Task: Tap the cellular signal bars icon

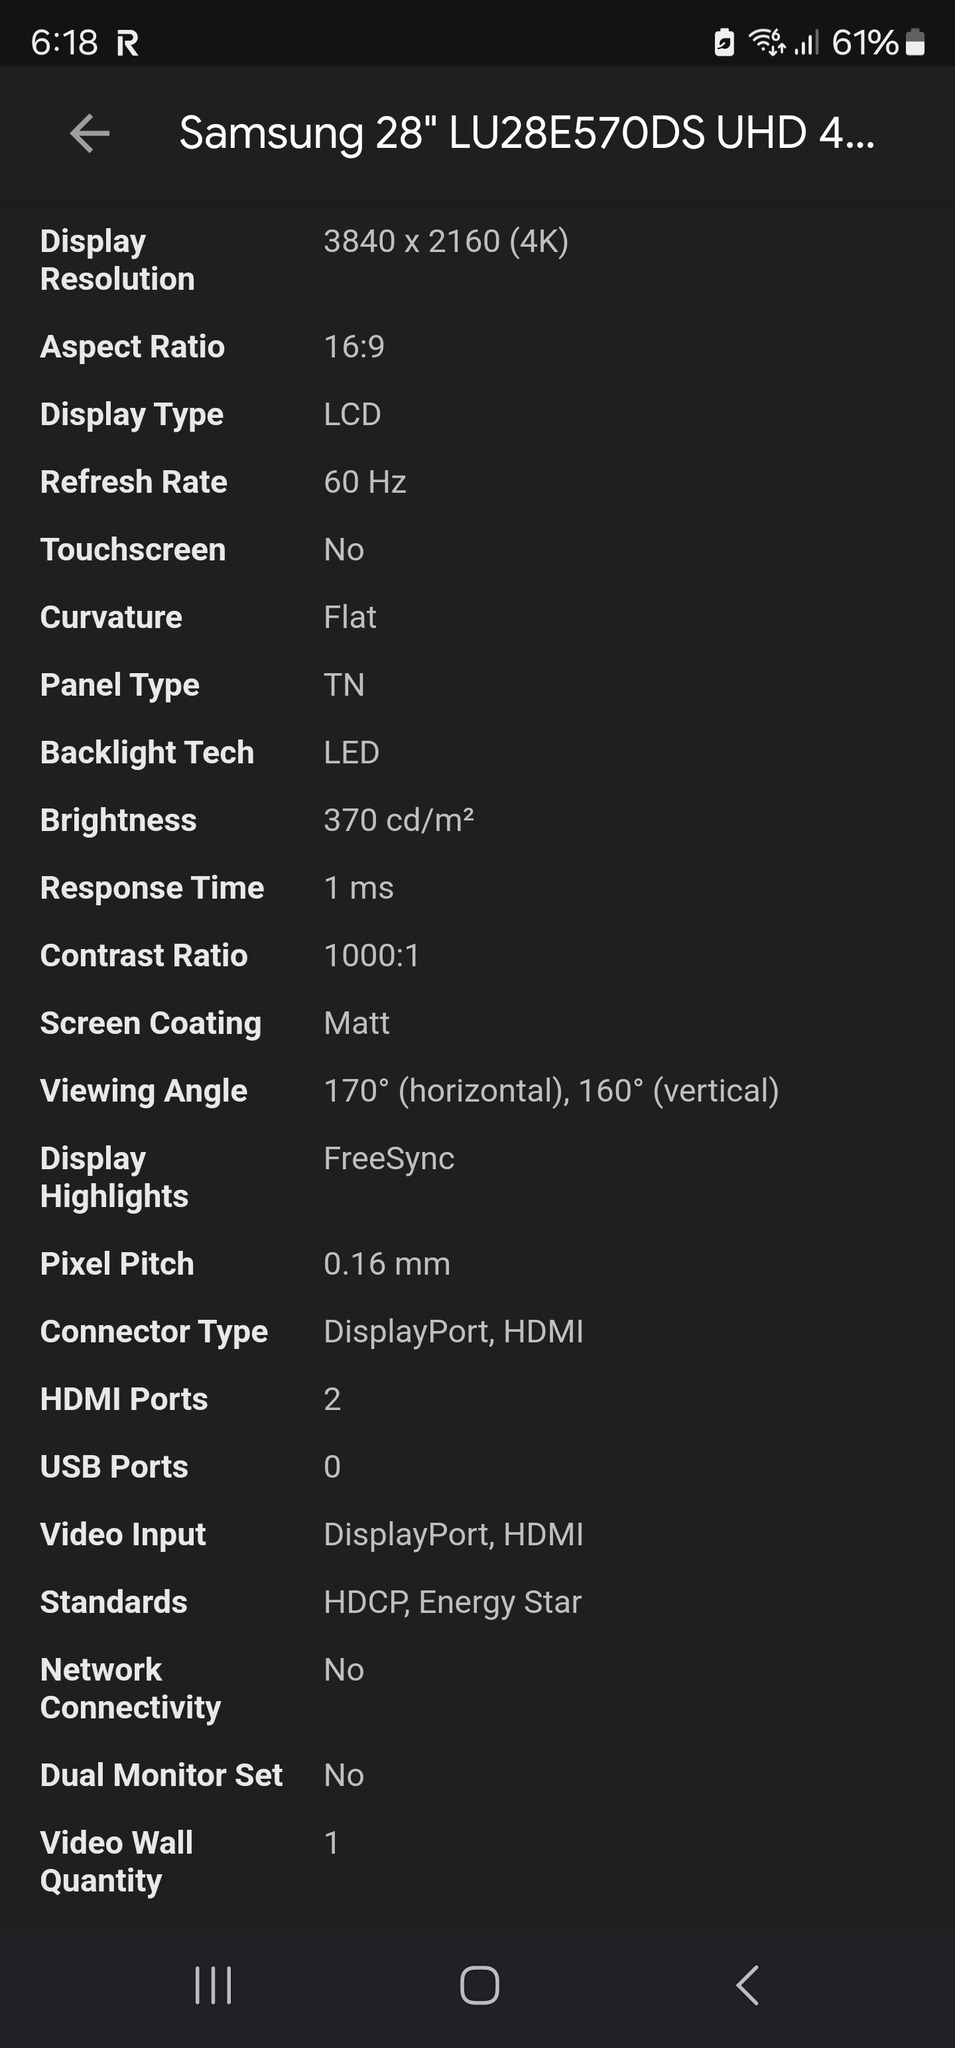Action: coord(806,42)
